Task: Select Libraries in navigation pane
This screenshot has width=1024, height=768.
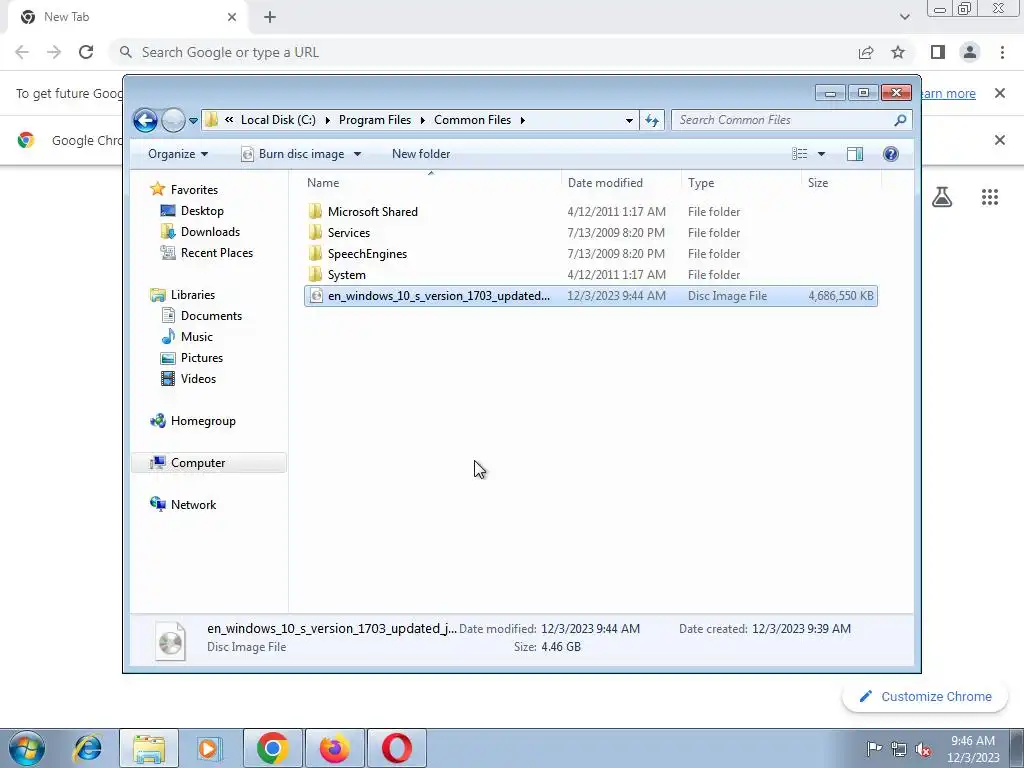Action: point(193,295)
